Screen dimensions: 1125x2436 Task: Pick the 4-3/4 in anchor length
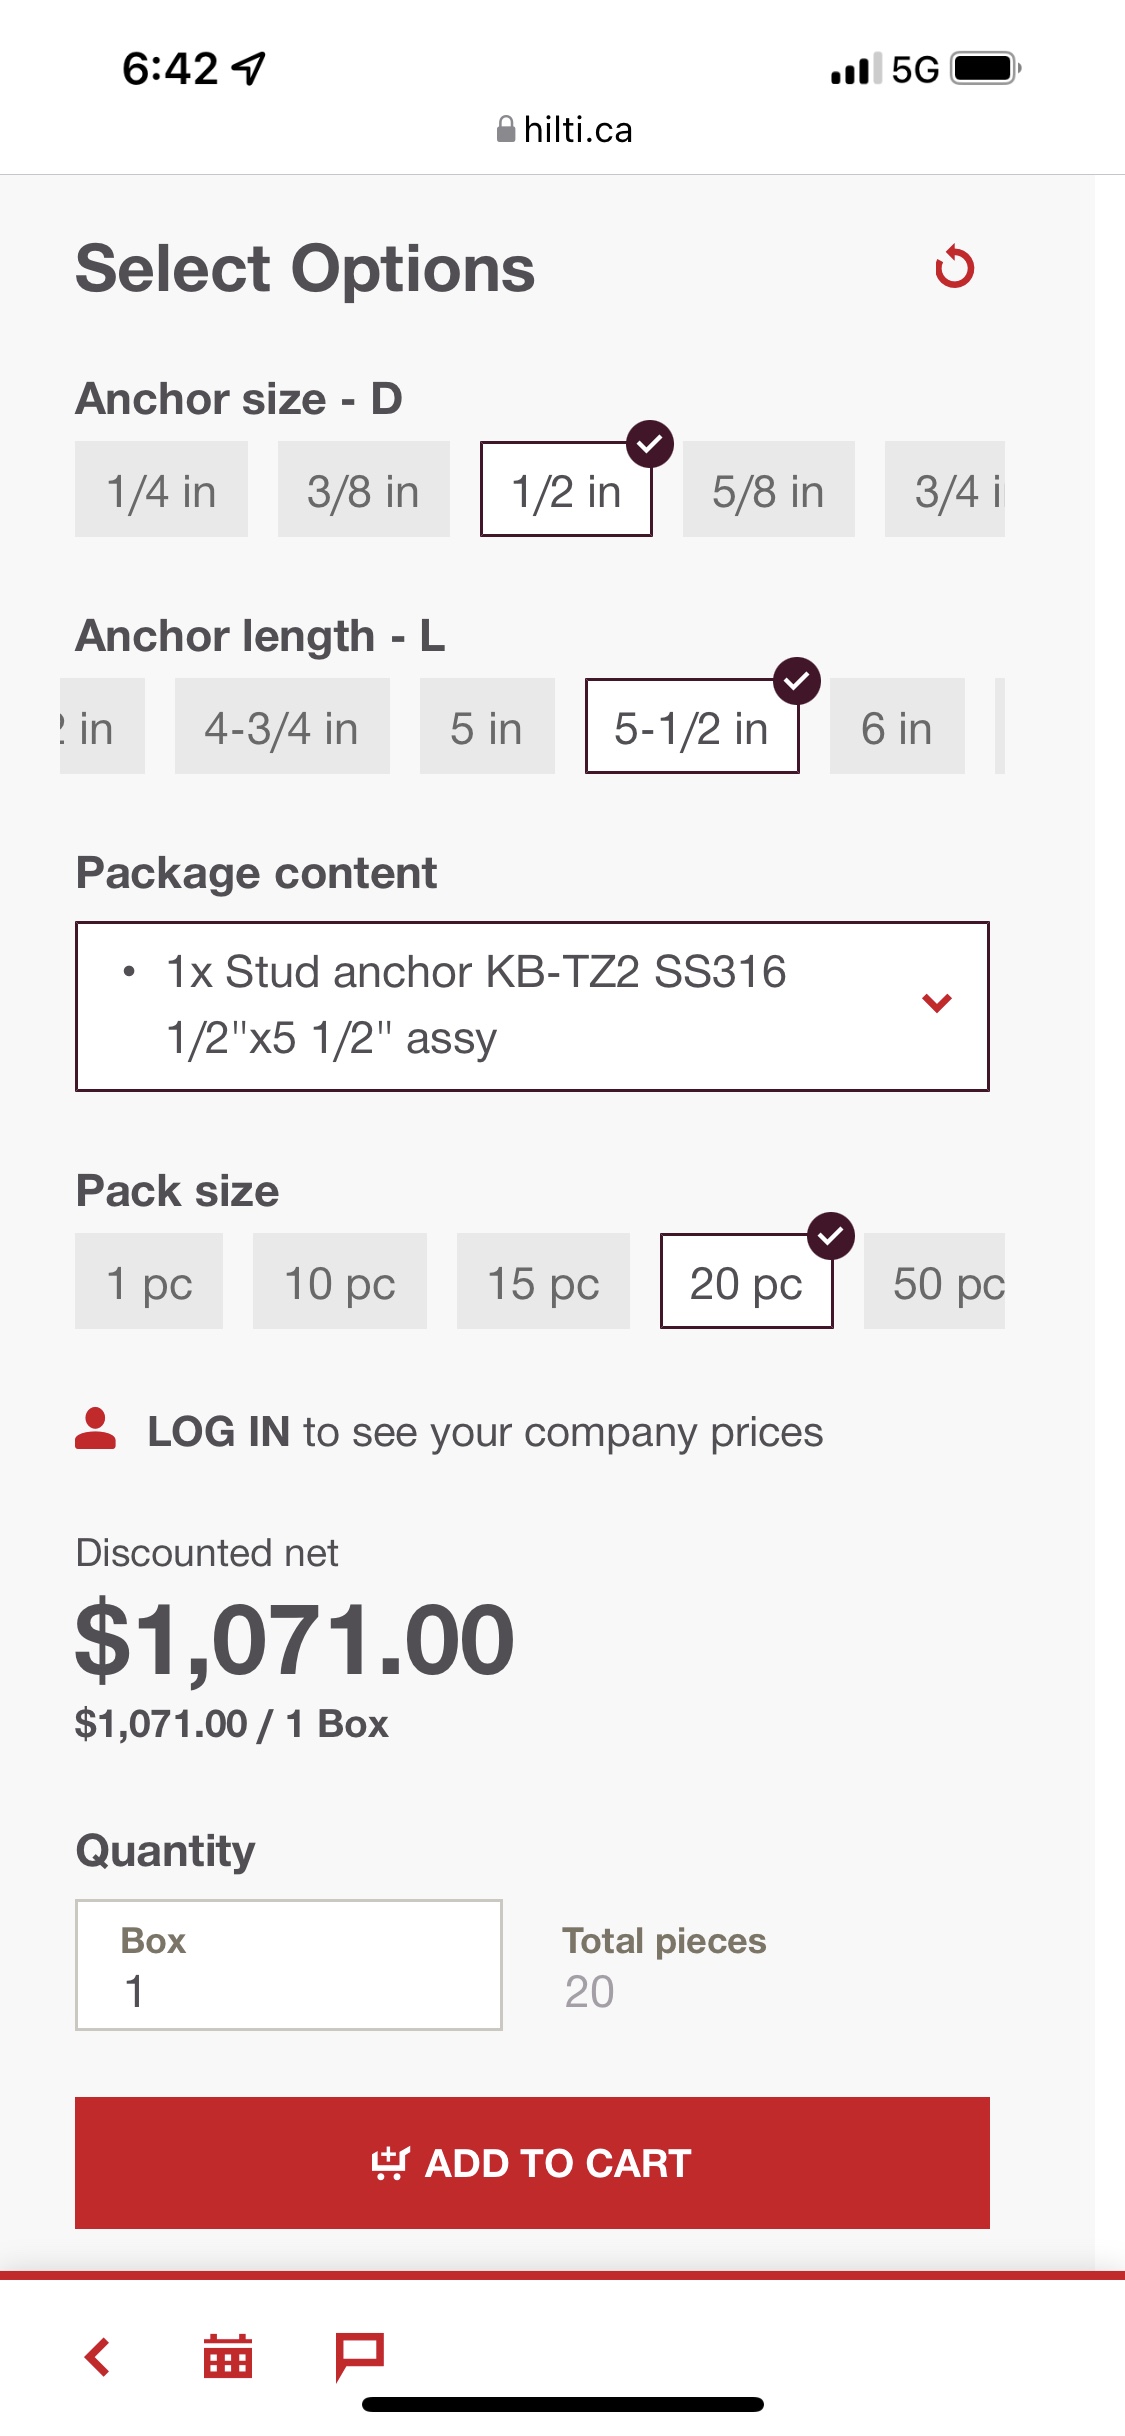pos(281,727)
